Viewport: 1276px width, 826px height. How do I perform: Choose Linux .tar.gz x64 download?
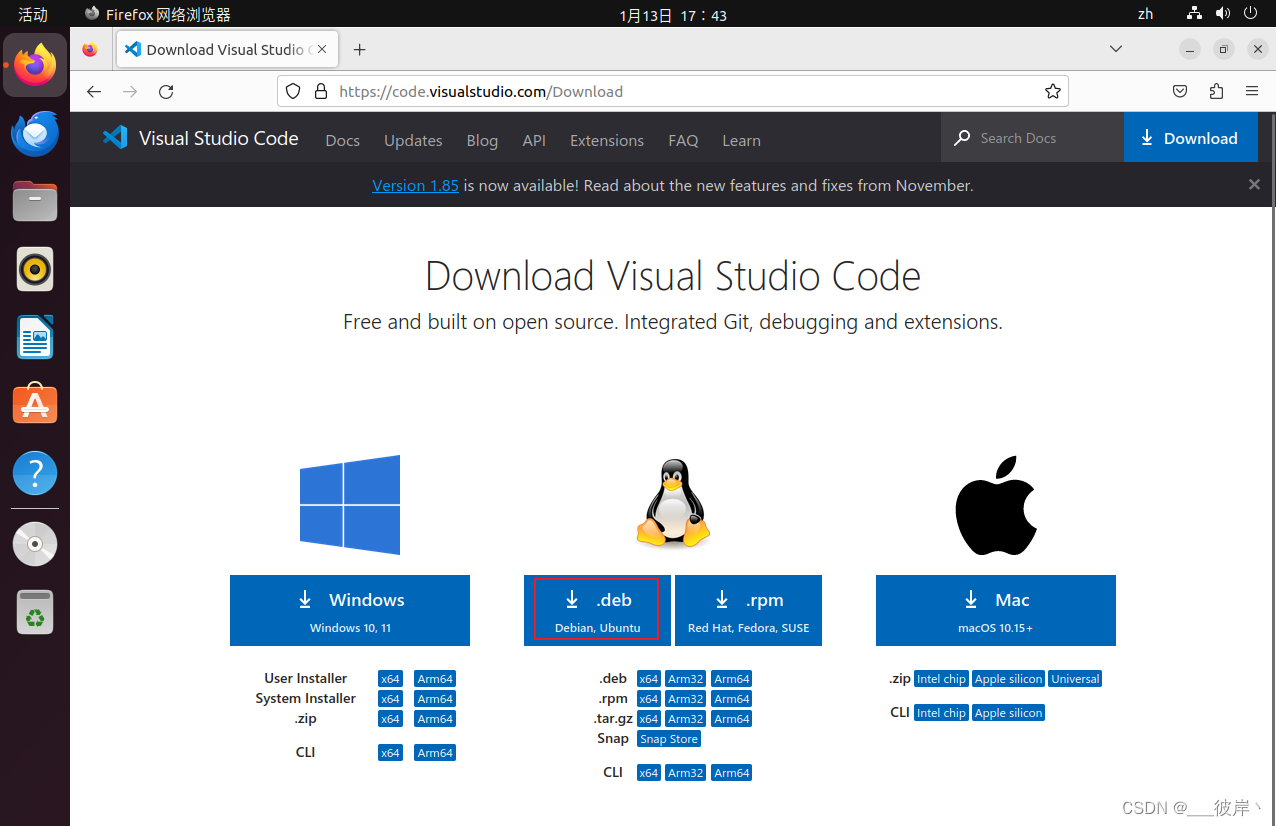point(649,719)
